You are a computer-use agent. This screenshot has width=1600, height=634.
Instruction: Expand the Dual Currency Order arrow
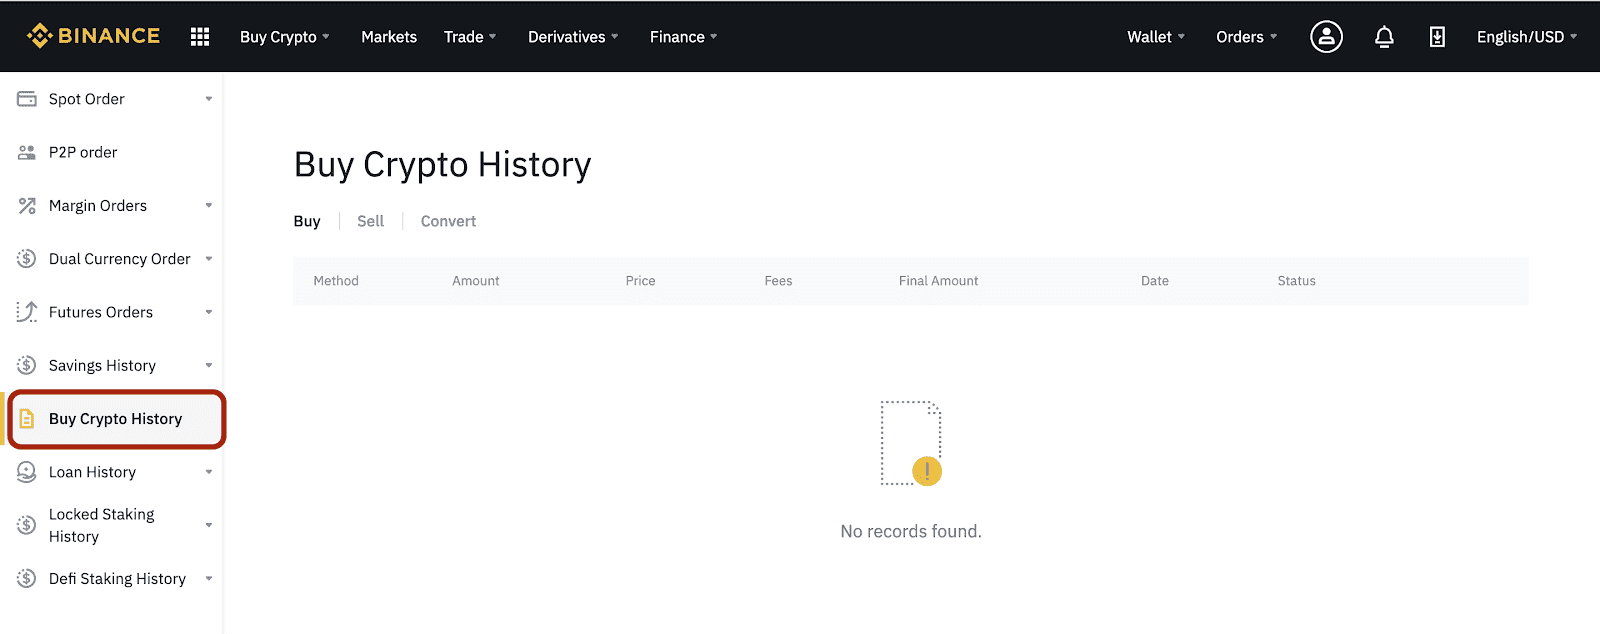click(x=209, y=259)
